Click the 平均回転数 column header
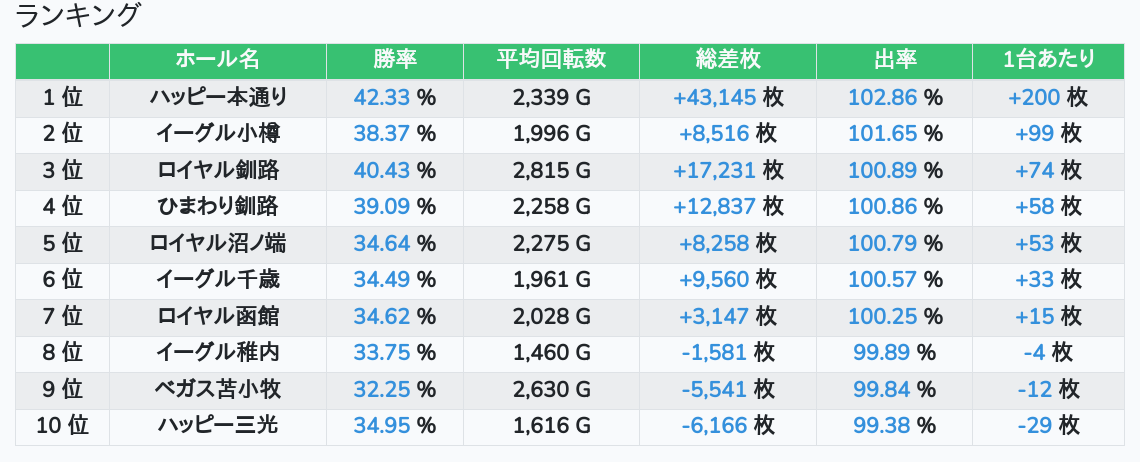 (551, 60)
